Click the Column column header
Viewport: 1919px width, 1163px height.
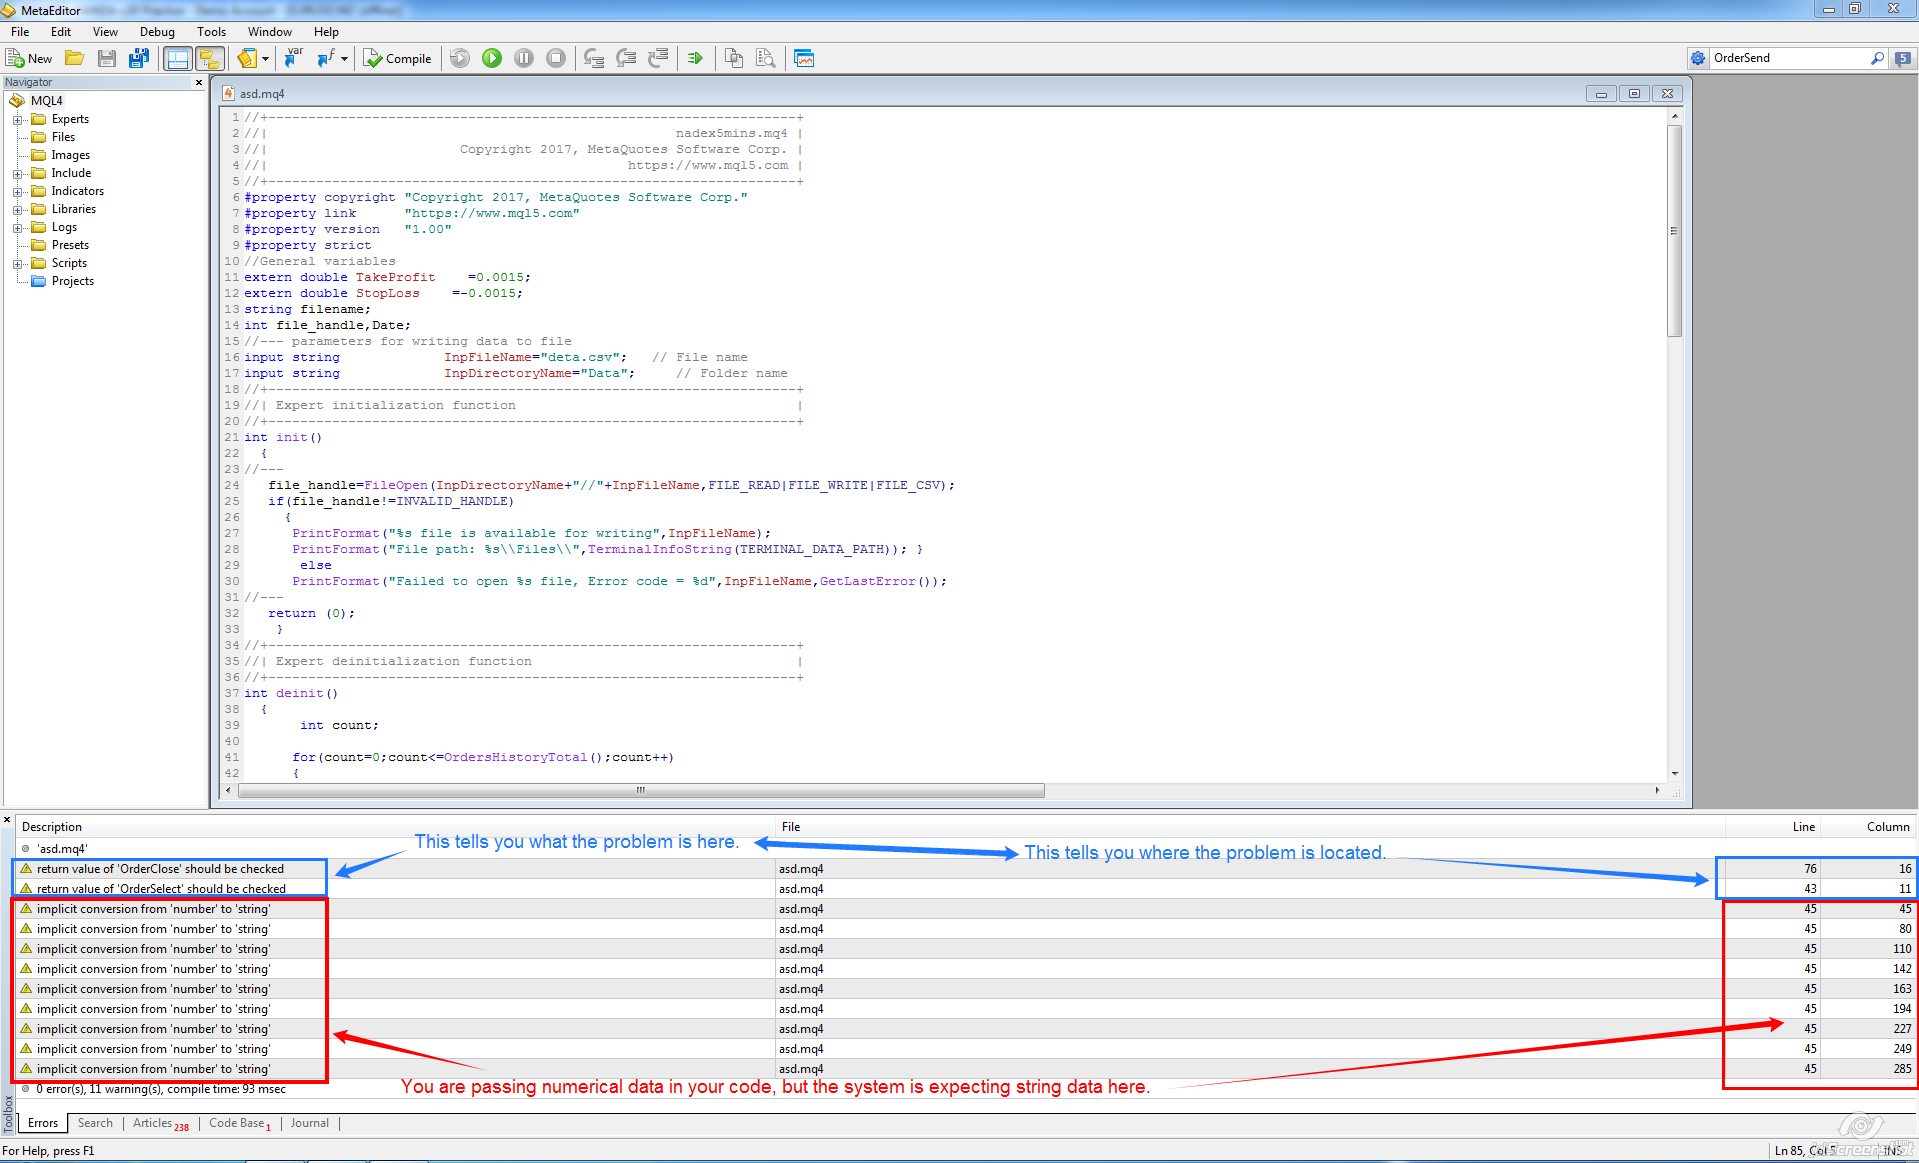point(1868,827)
